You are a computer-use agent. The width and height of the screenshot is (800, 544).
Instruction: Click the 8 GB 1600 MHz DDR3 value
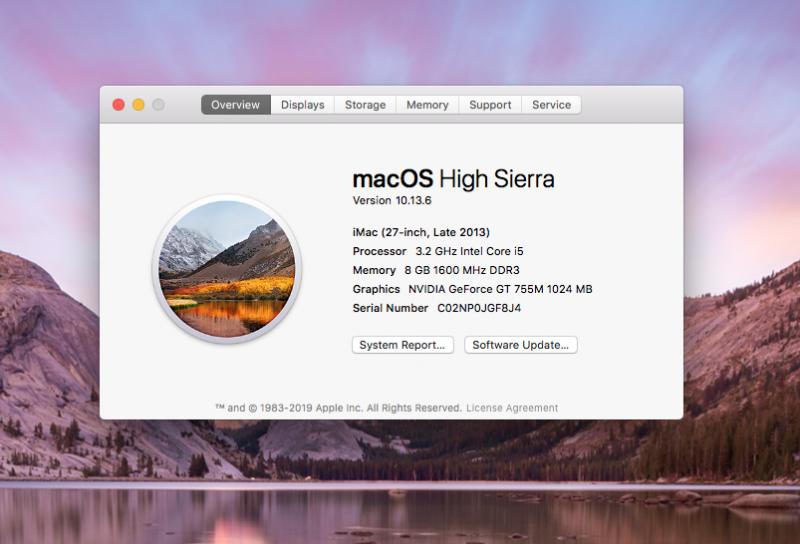click(x=462, y=270)
